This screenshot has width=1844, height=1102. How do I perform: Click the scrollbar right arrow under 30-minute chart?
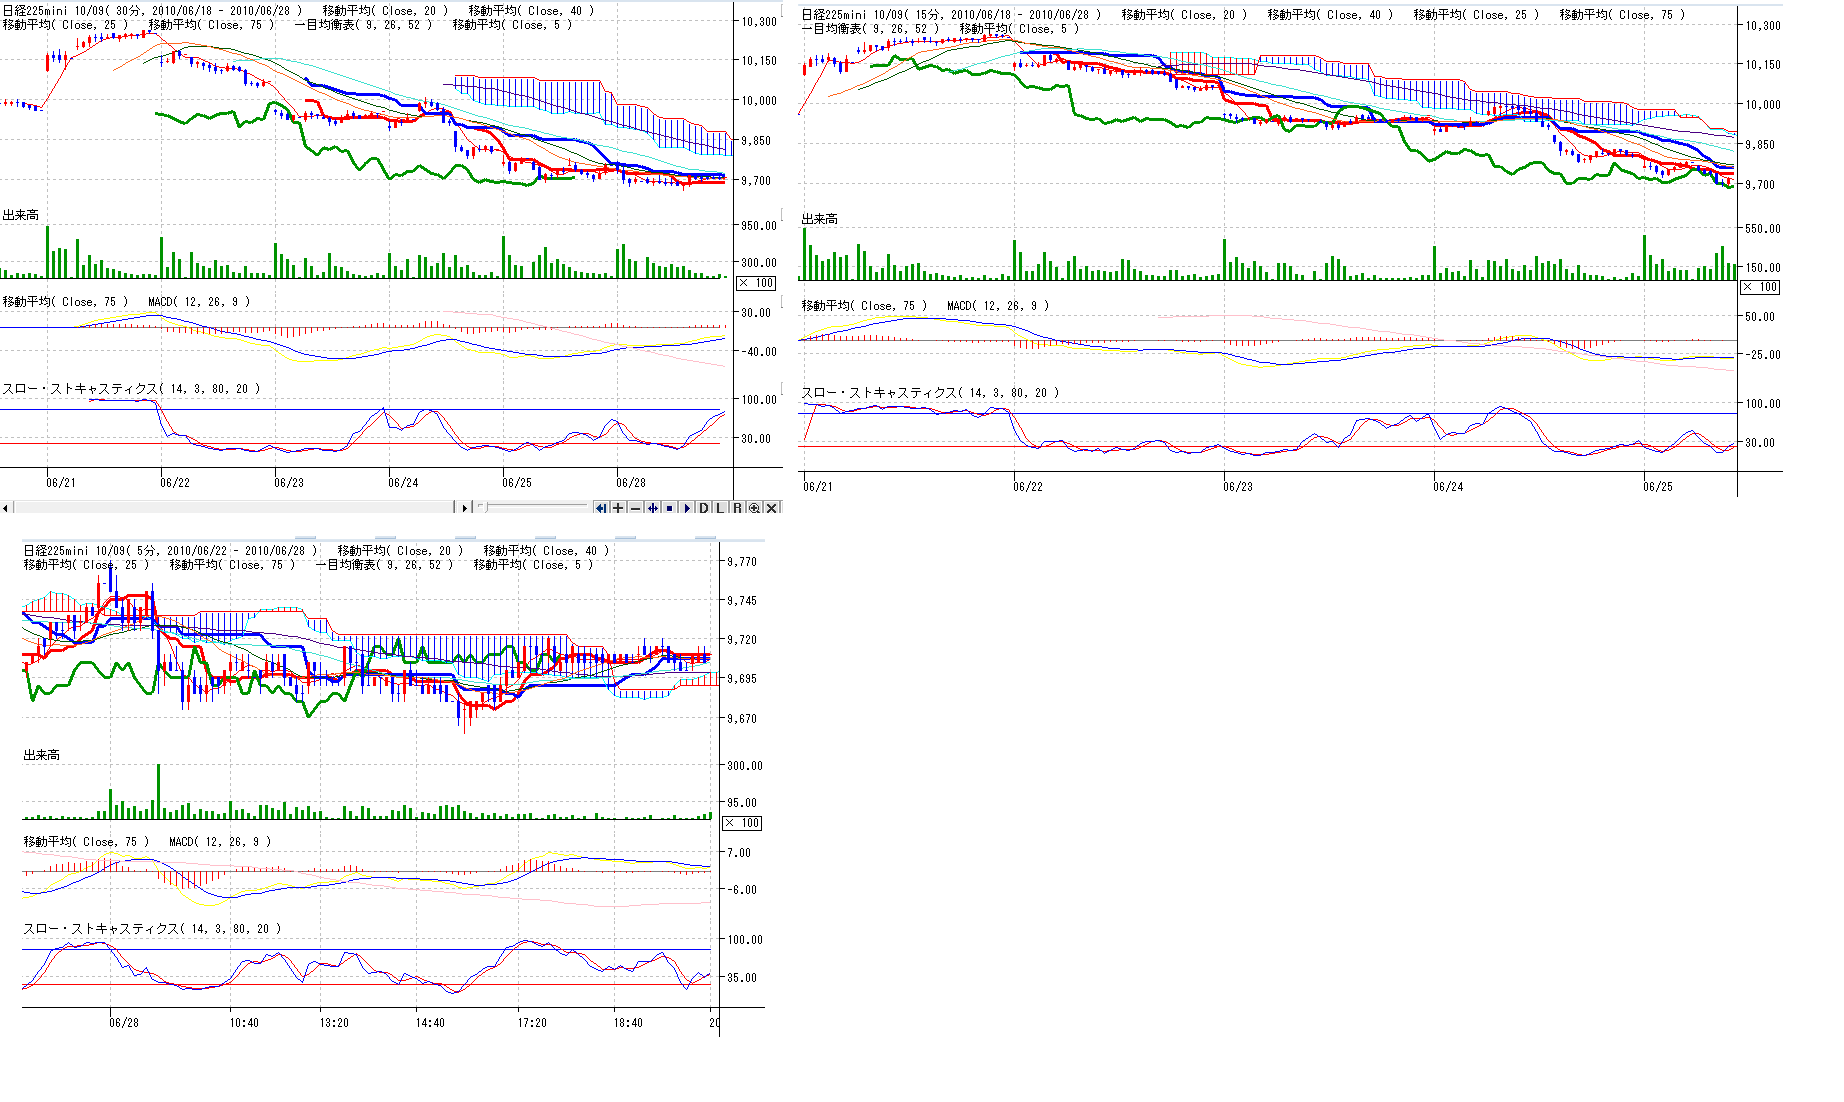tap(464, 508)
